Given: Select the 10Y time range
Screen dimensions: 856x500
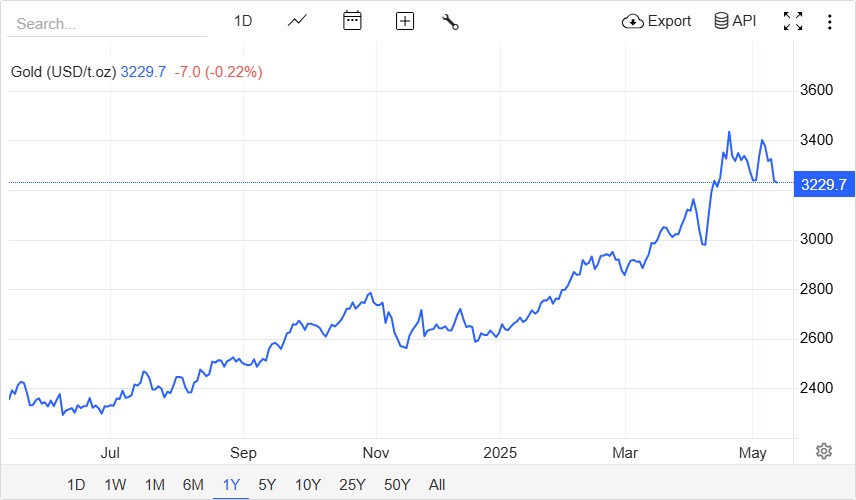Looking at the screenshot, I should [x=308, y=485].
